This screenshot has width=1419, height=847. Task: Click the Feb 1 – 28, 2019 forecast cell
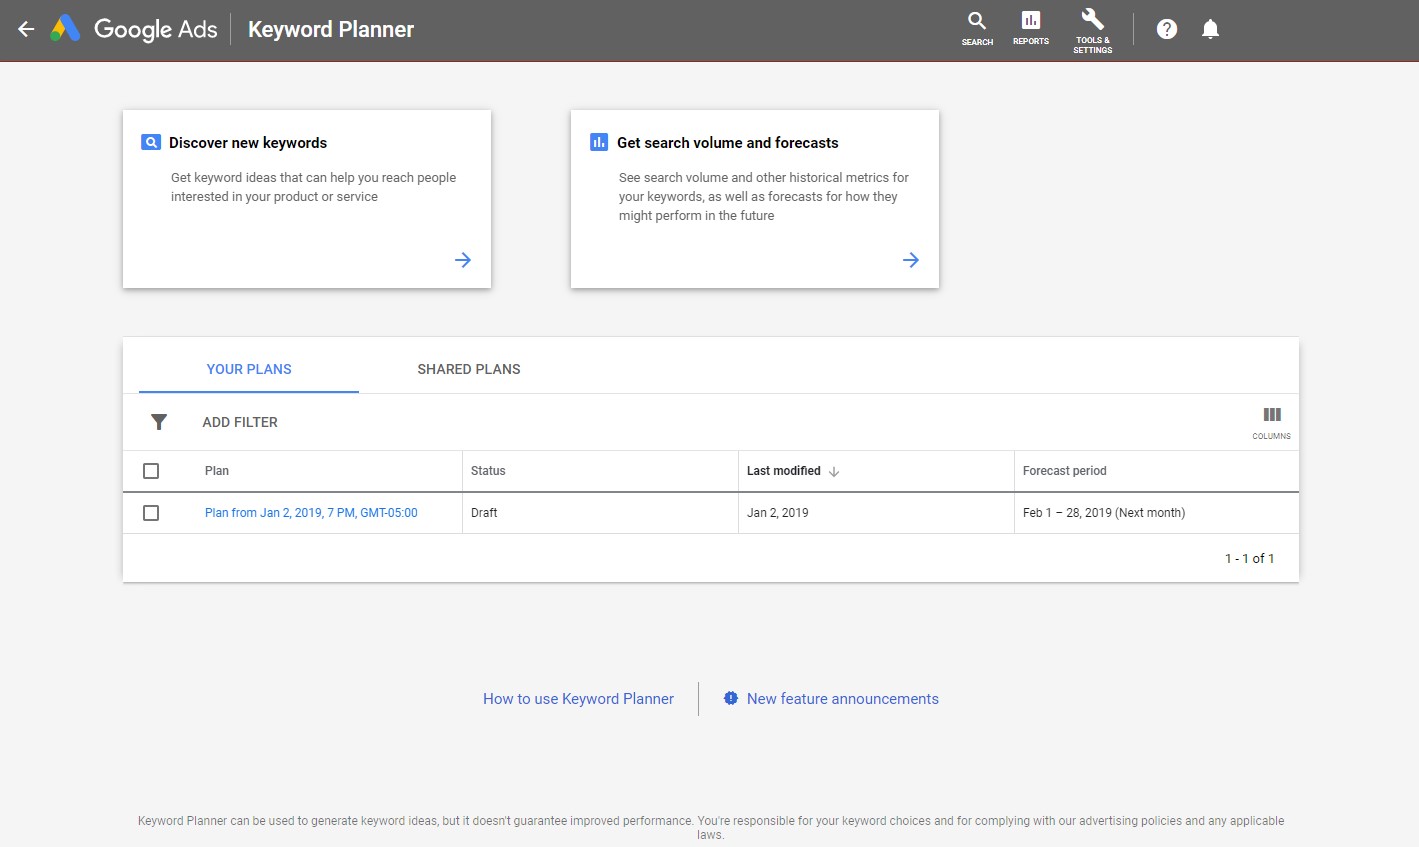(x=1104, y=513)
